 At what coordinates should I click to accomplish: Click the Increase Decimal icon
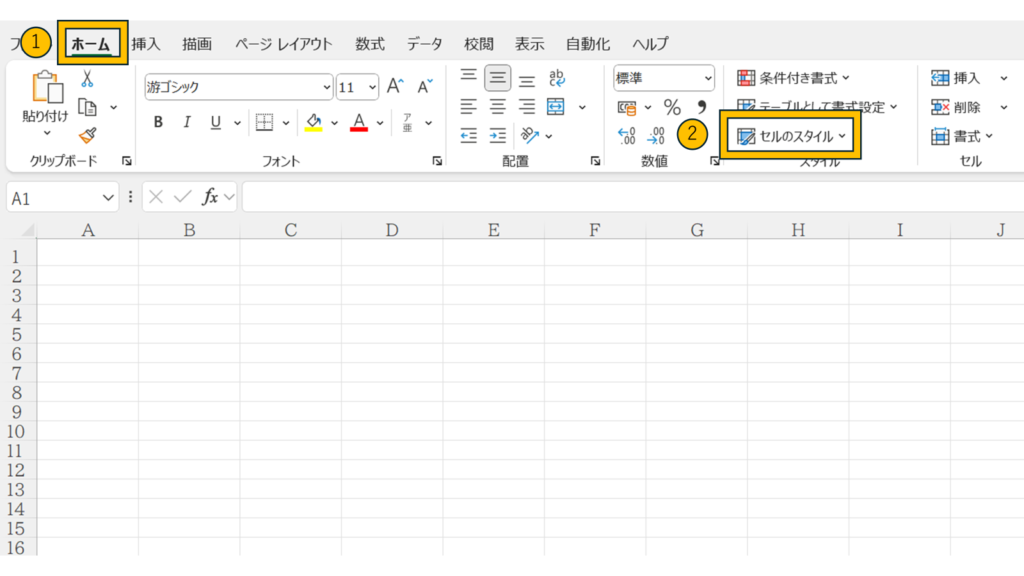(x=627, y=136)
